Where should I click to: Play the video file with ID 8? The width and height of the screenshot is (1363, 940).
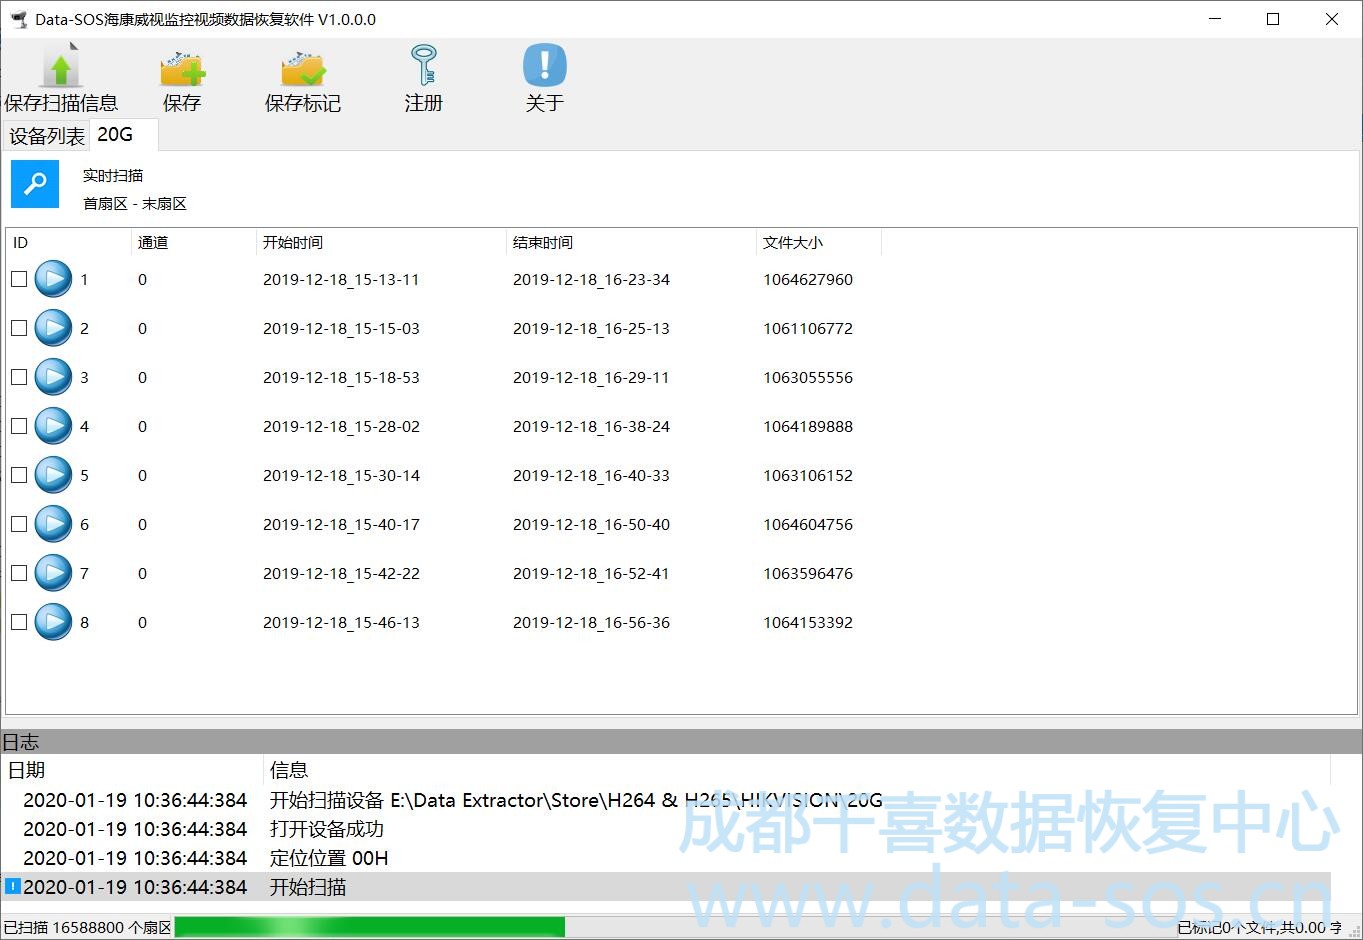pyautogui.click(x=53, y=622)
